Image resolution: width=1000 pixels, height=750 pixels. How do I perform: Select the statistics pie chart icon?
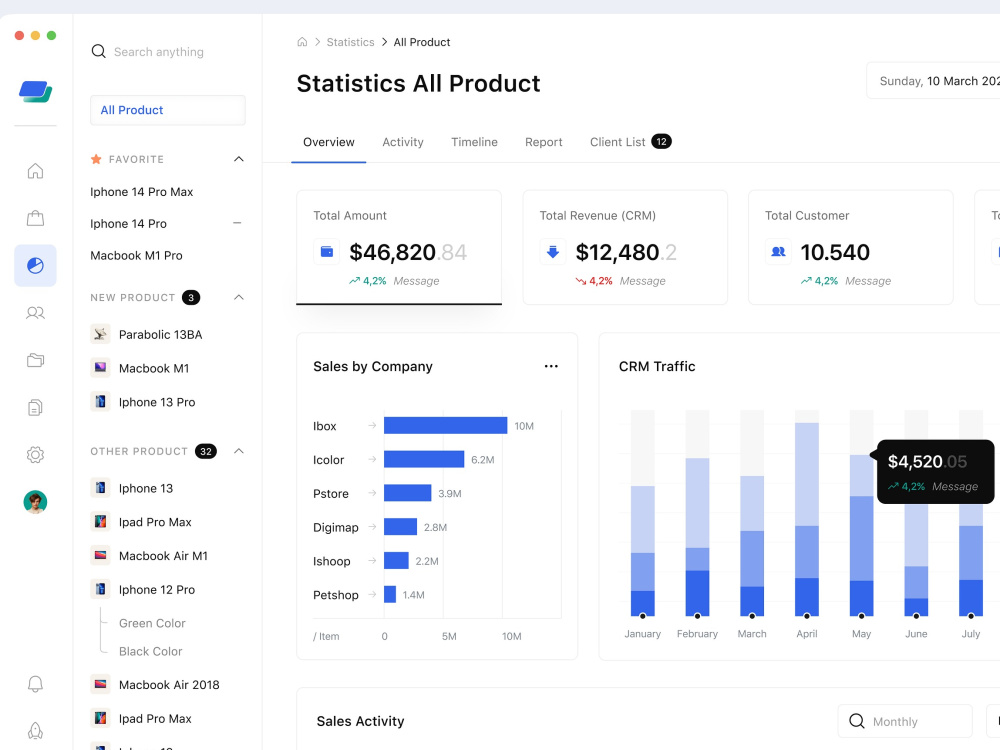pyautogui.click(x=35, y=265)
